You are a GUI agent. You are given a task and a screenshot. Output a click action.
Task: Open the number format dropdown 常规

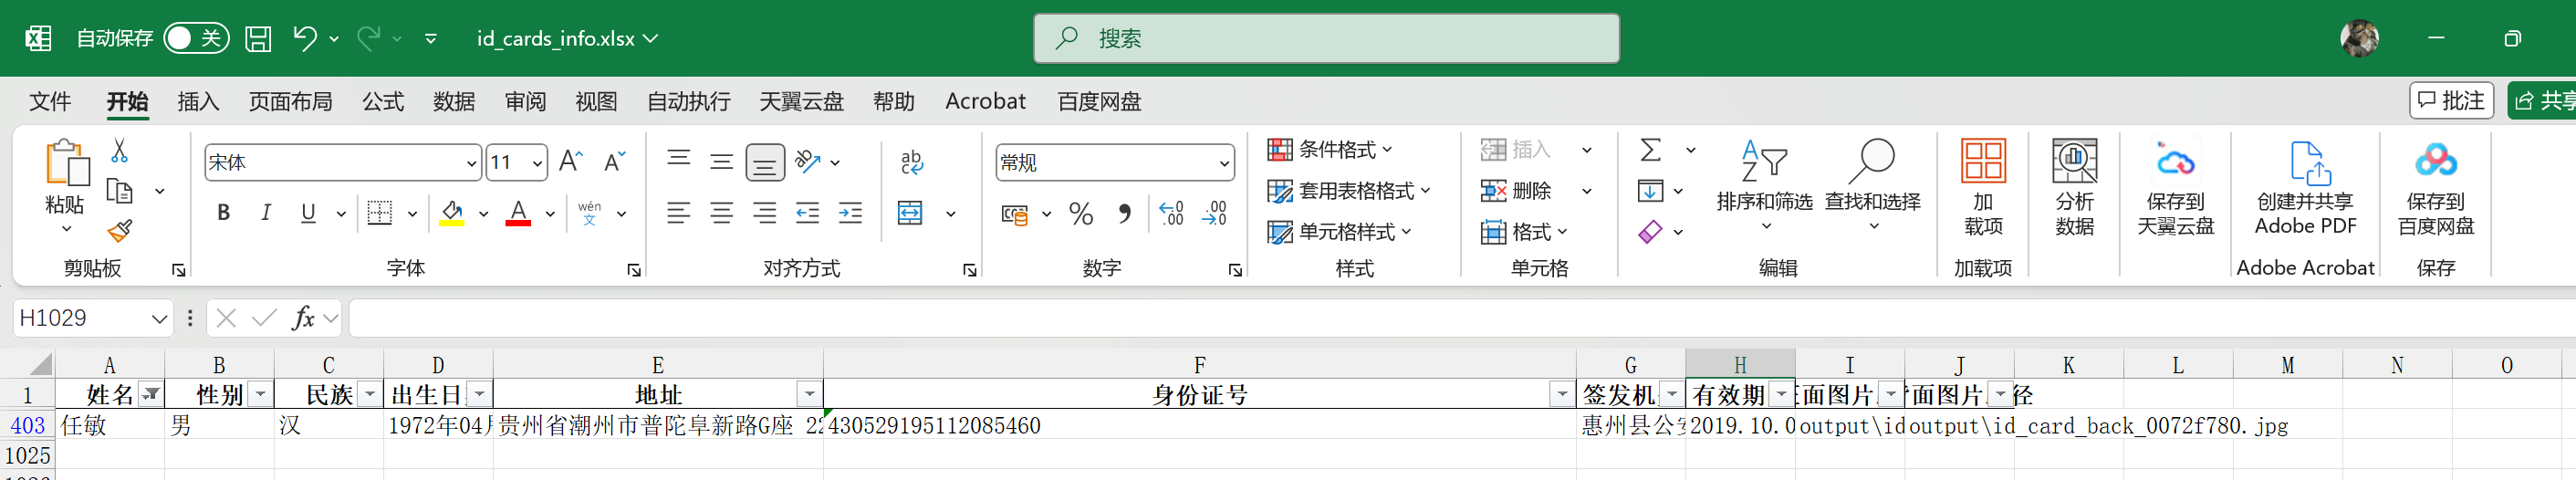pos(1223,163)
